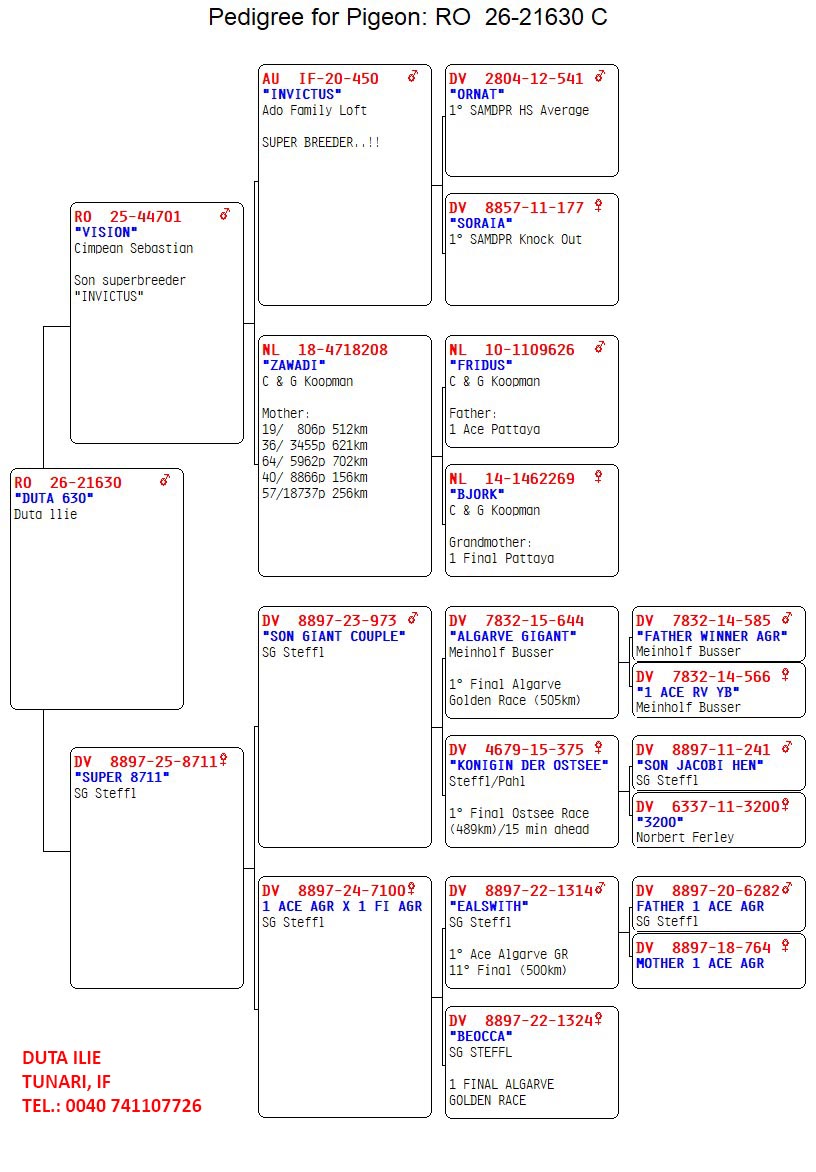816x1172 pixels.
Task: Click the pigeon name "ZAWADI"
Action: tap(294, 366)
